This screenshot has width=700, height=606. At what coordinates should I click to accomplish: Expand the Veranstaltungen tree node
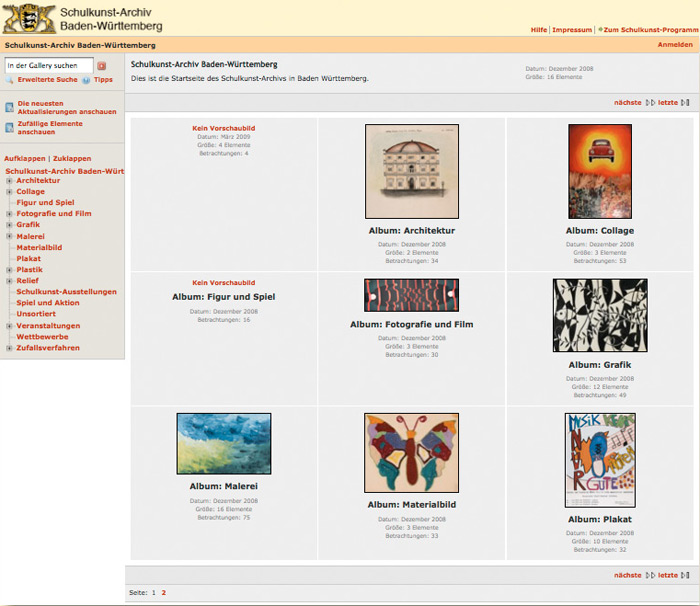pos(9,326)
